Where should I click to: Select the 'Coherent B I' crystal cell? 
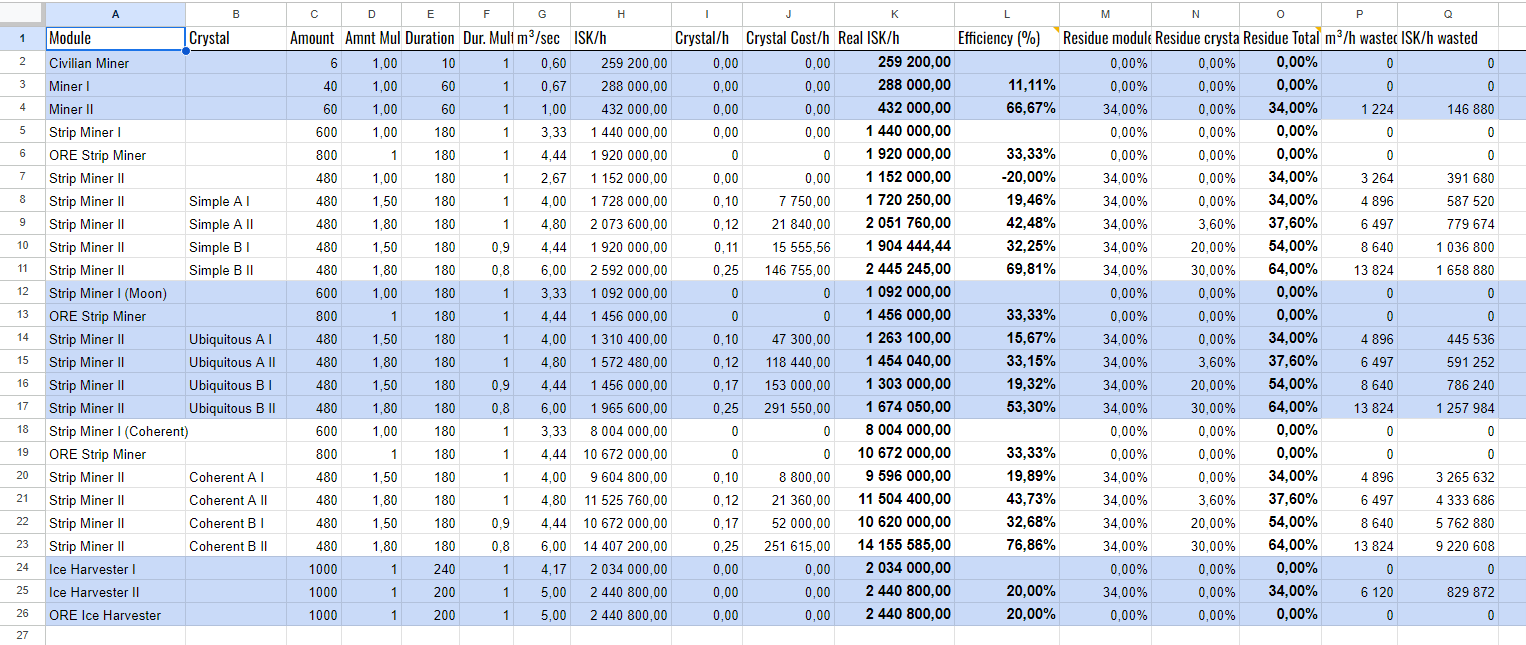pos(235,523)
